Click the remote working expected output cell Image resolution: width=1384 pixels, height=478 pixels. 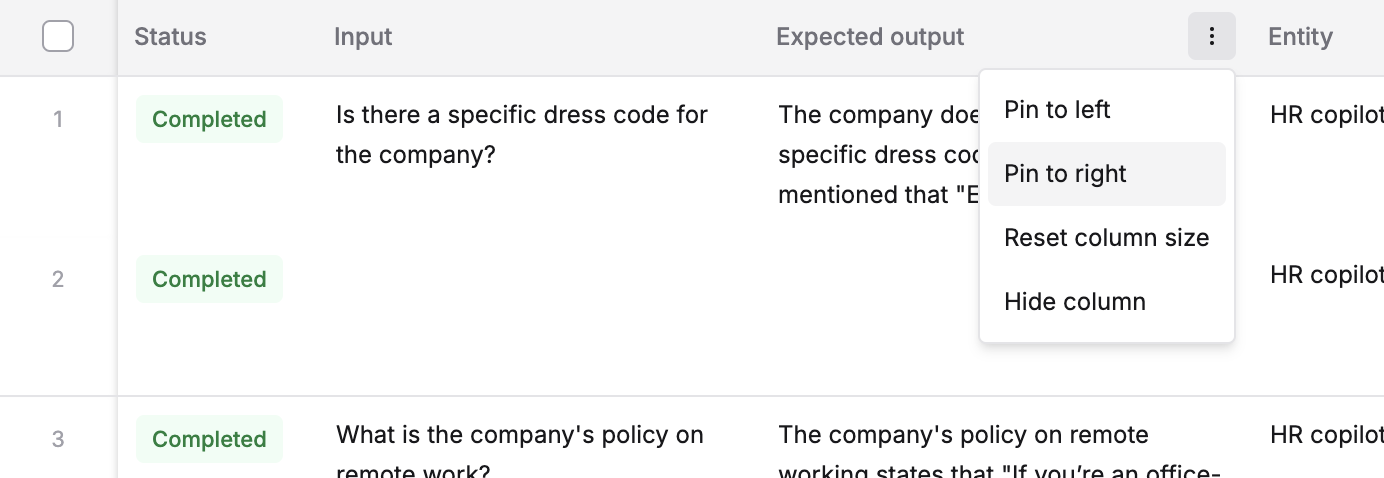pyautogui.click(x=1000, y=452)
